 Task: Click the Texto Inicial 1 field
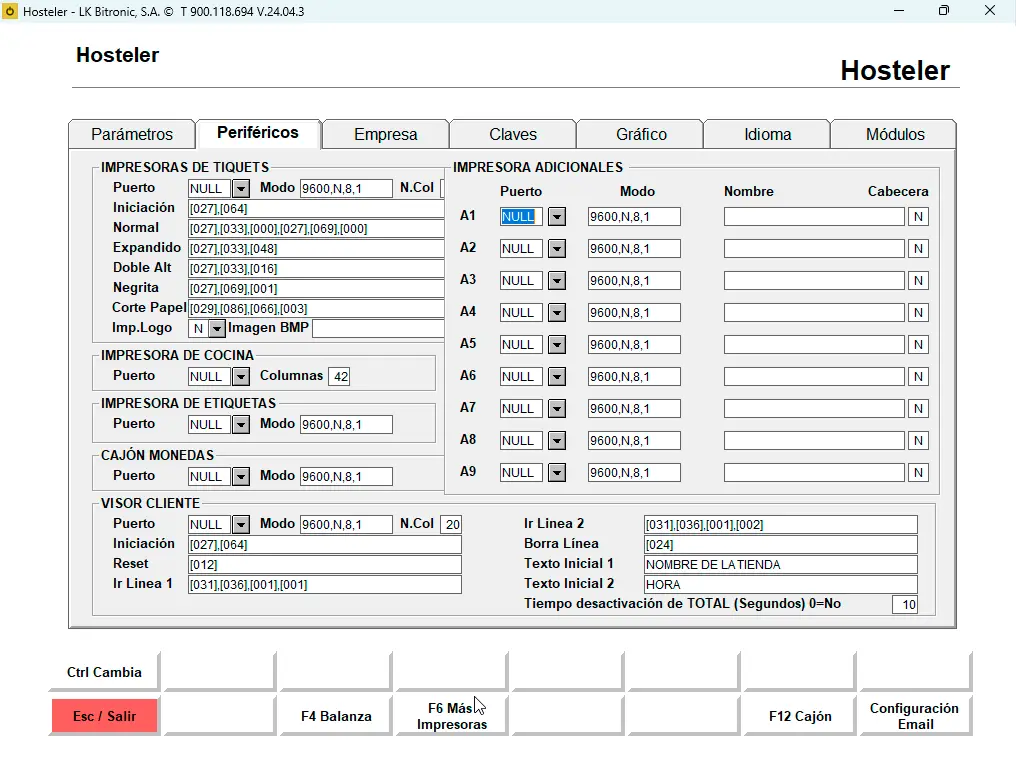coord(781,565)
